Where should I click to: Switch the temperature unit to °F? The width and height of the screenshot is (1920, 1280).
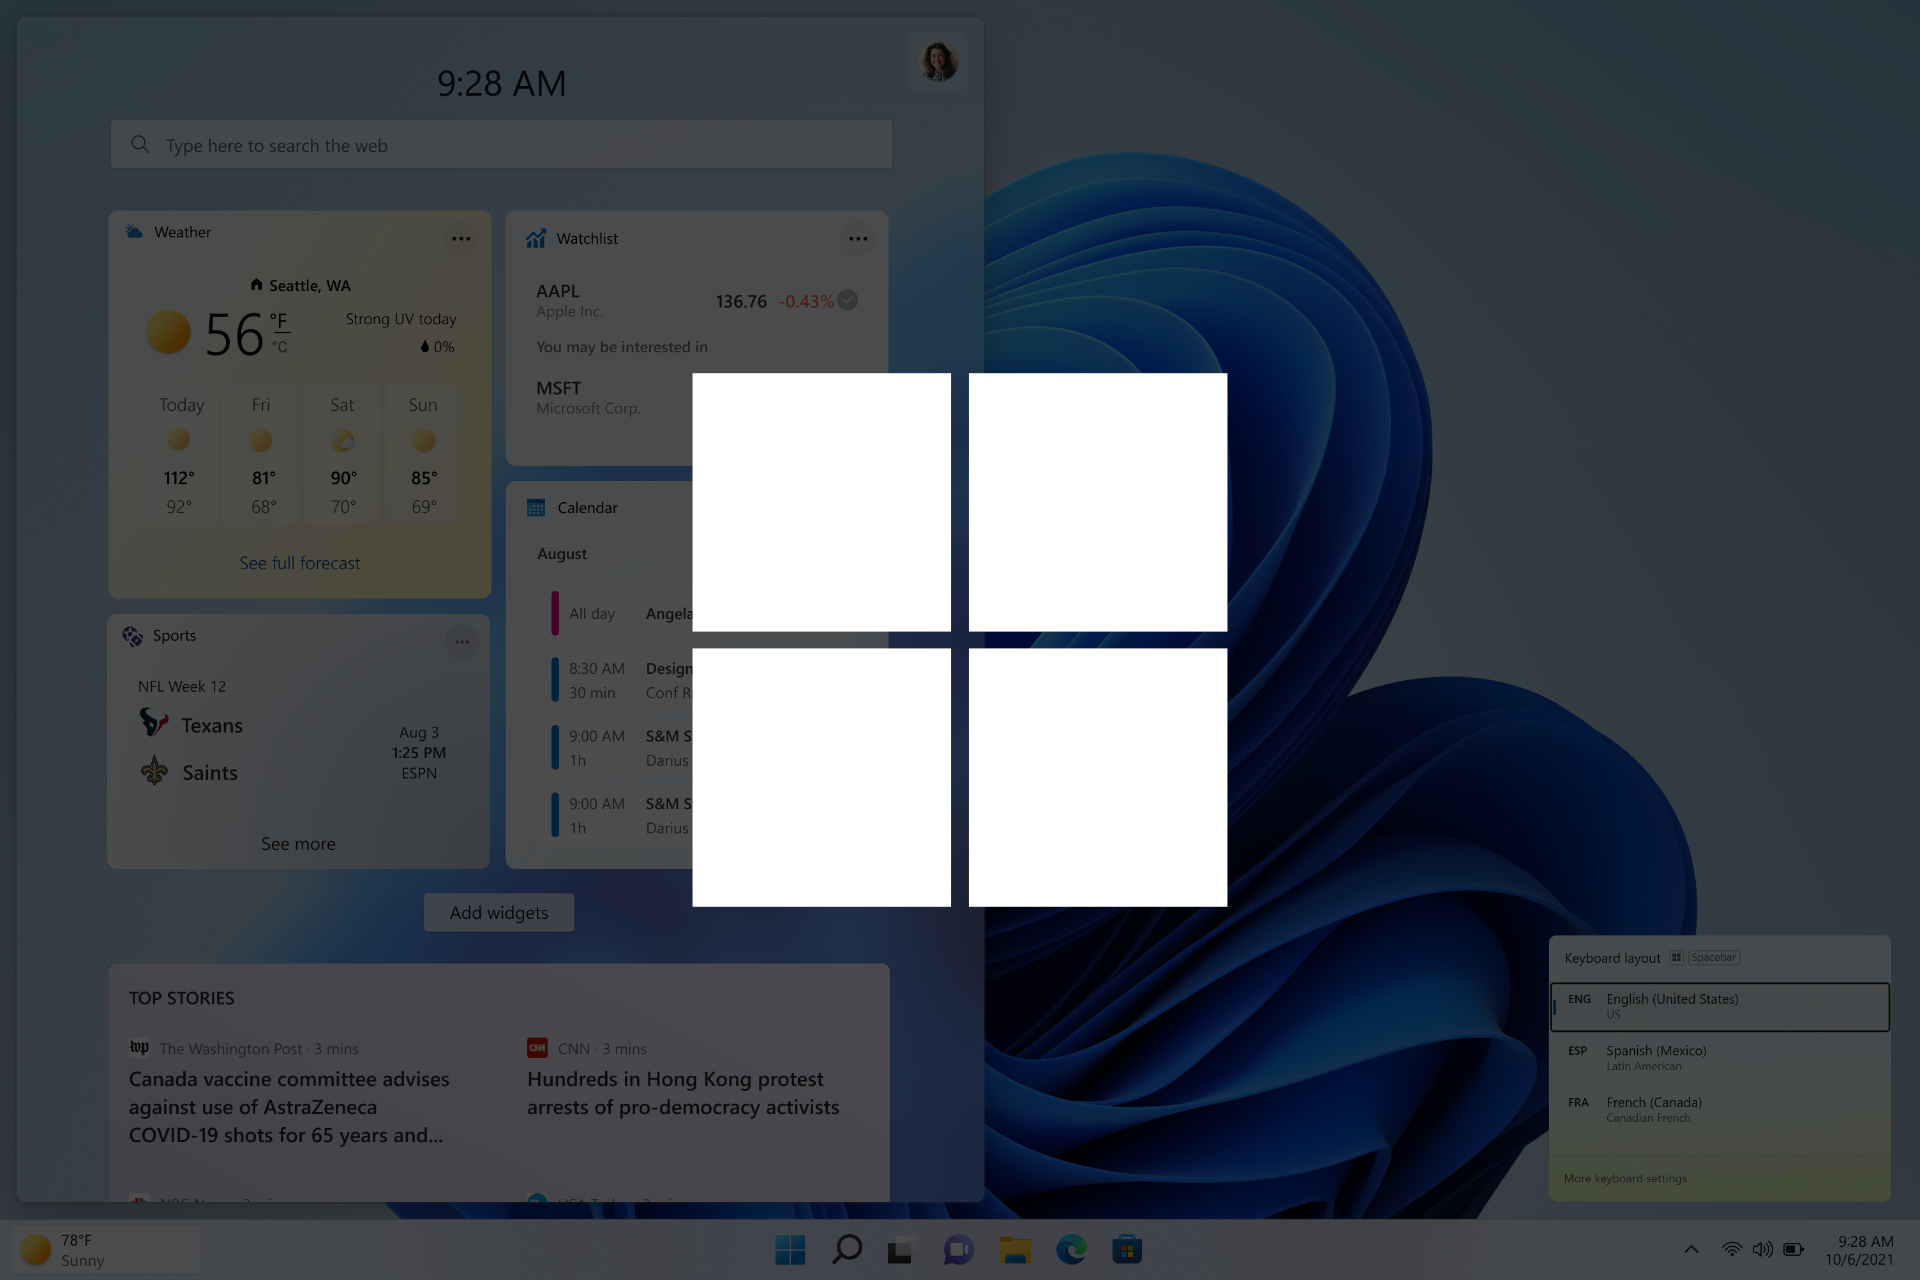click(x=279, y=320)
